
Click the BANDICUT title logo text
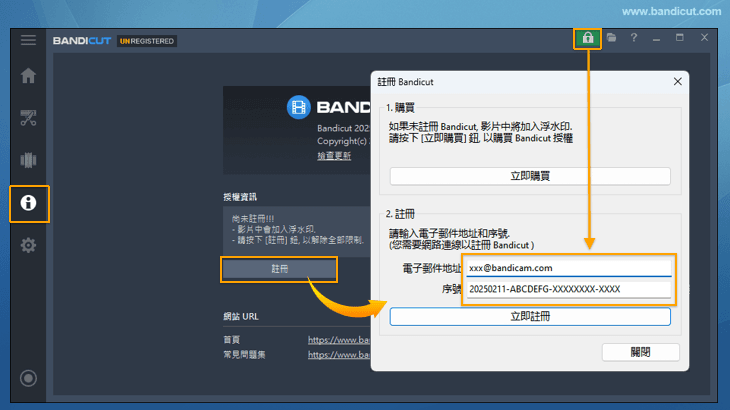[x=82, y=41]
